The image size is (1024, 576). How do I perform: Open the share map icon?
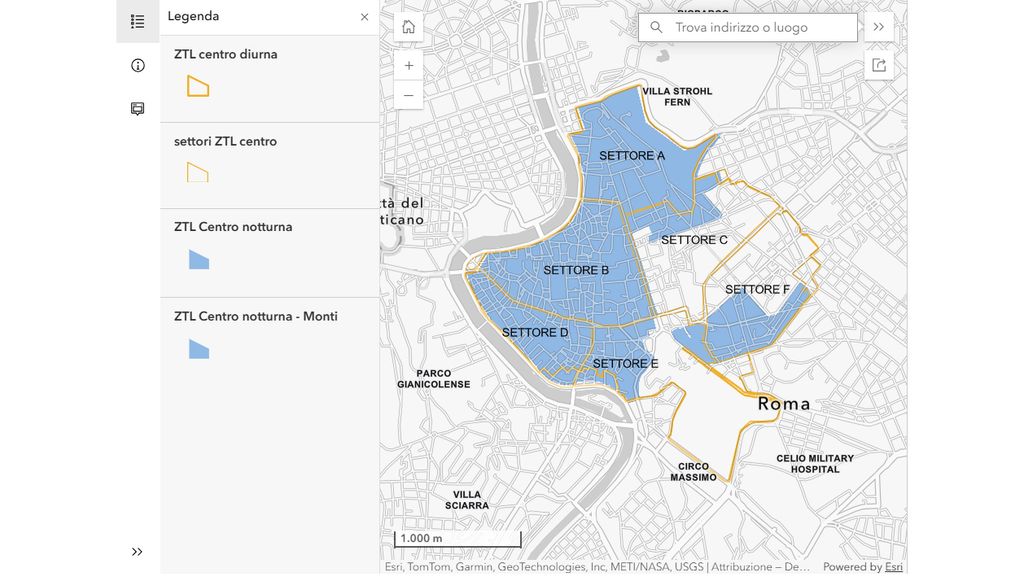point(879,63)
